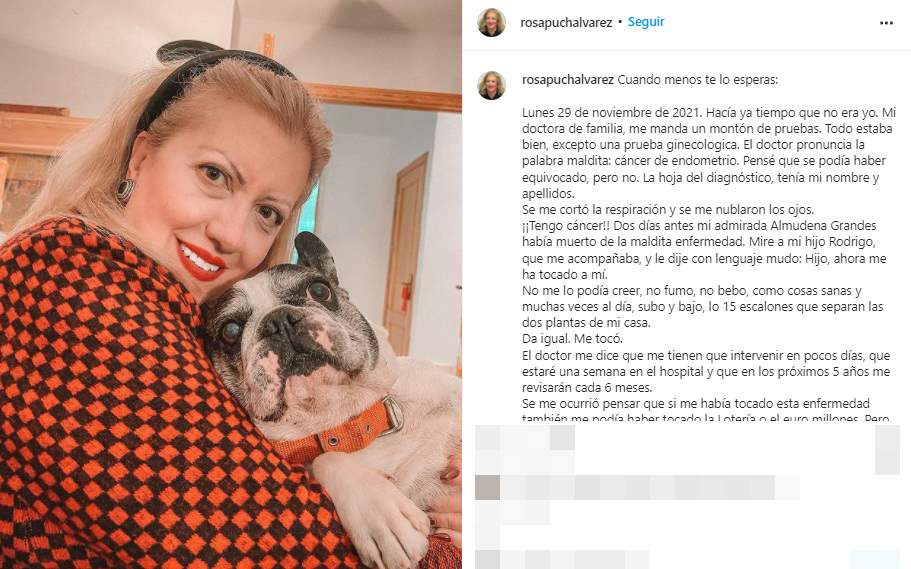The height and width of the screenshot is (569, 911).
Task: Open the three-dot more options menu
Action: click(886, 23)
